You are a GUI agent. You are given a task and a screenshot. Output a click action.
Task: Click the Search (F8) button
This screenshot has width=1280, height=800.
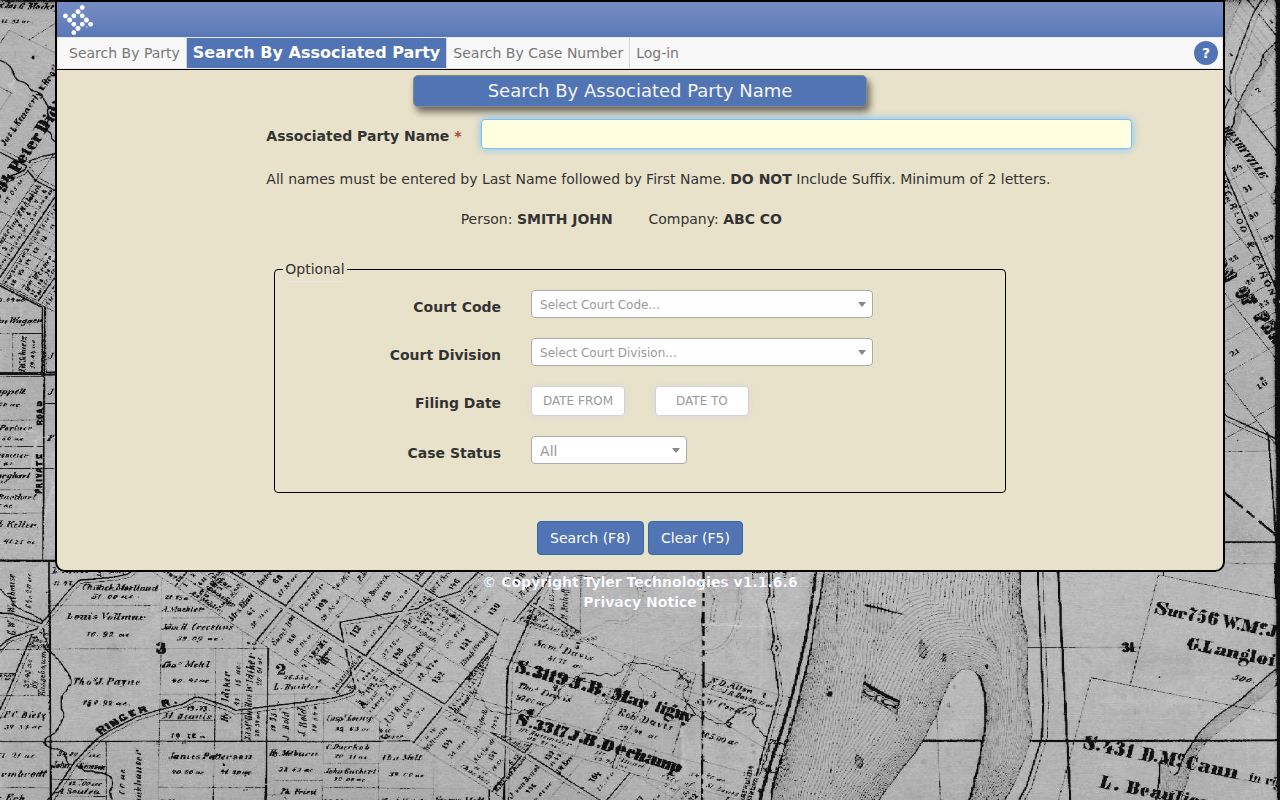coord(590,538)
